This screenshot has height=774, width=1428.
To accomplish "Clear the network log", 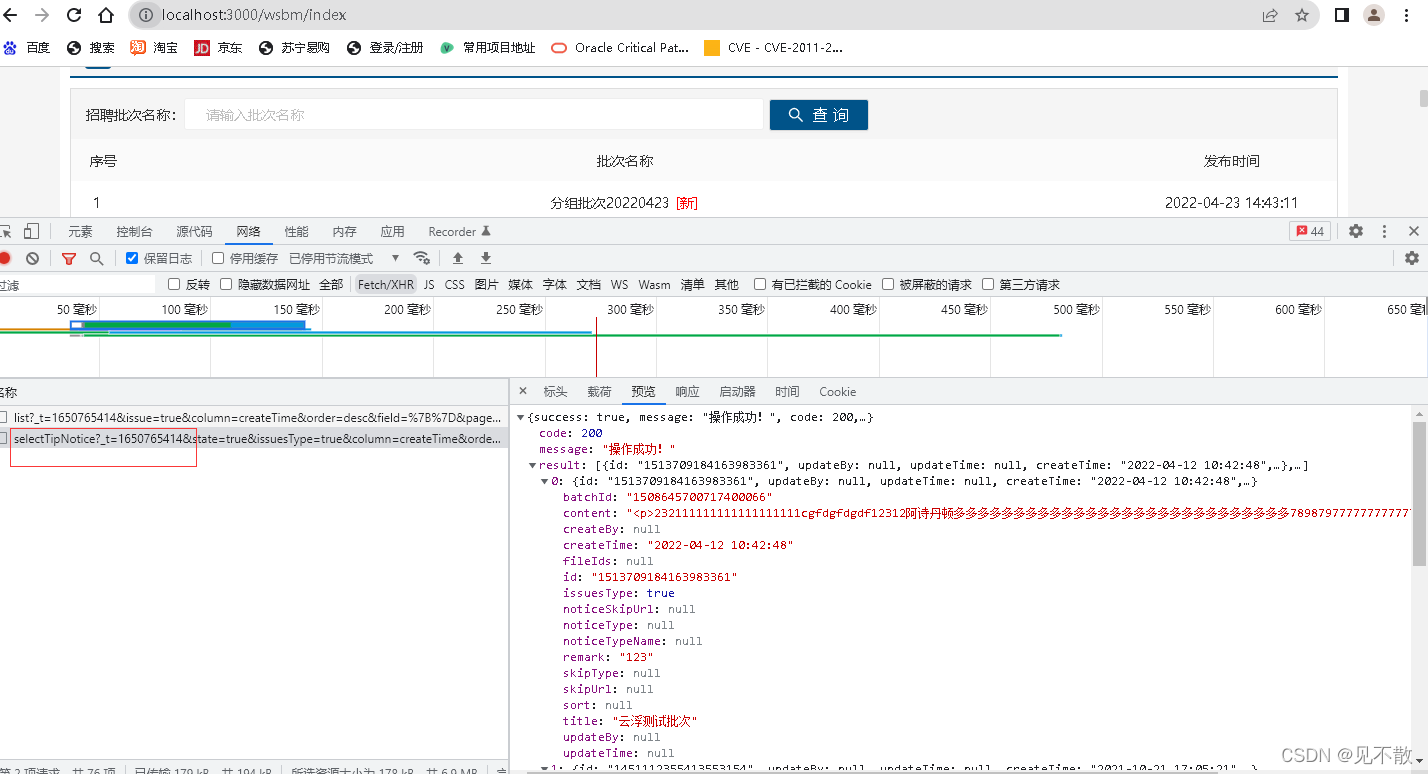I will point(32,258).
